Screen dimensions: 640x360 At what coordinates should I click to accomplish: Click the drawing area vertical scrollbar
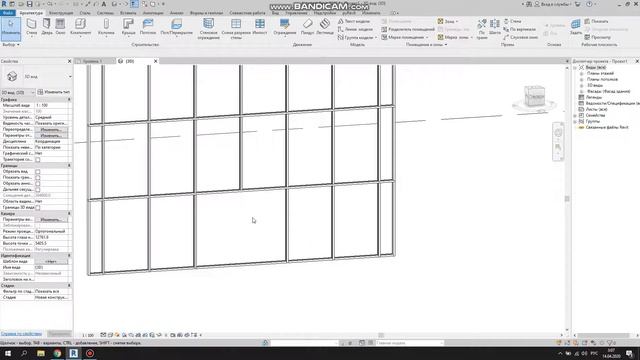coord(567,199)
